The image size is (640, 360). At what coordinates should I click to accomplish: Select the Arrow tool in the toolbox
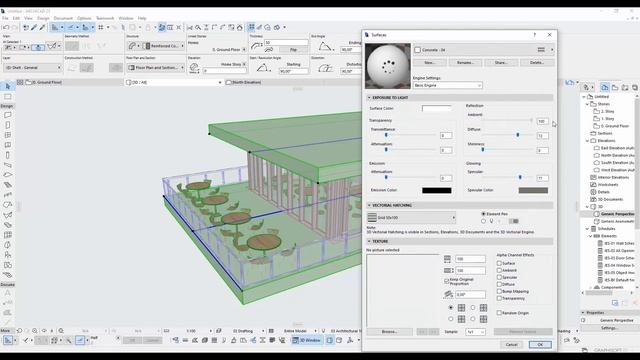click(x=7, y=86)
